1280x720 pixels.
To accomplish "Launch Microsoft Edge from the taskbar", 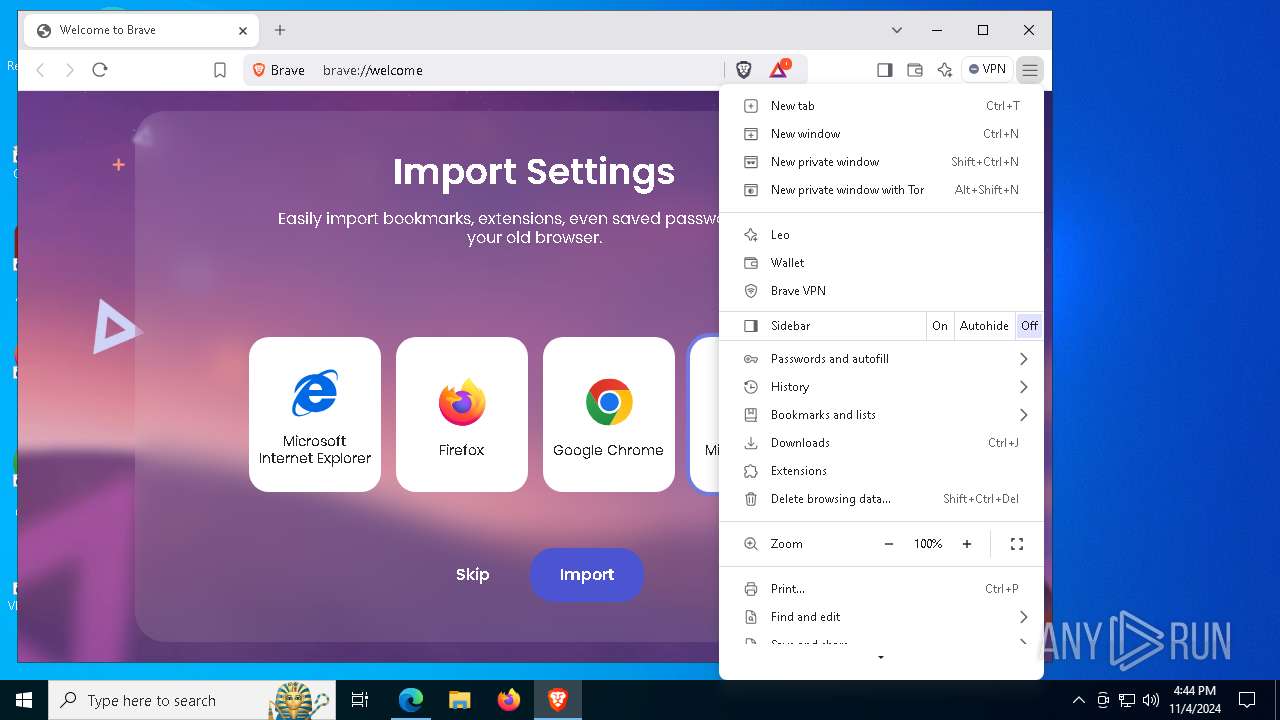I will tap(411, 700).
